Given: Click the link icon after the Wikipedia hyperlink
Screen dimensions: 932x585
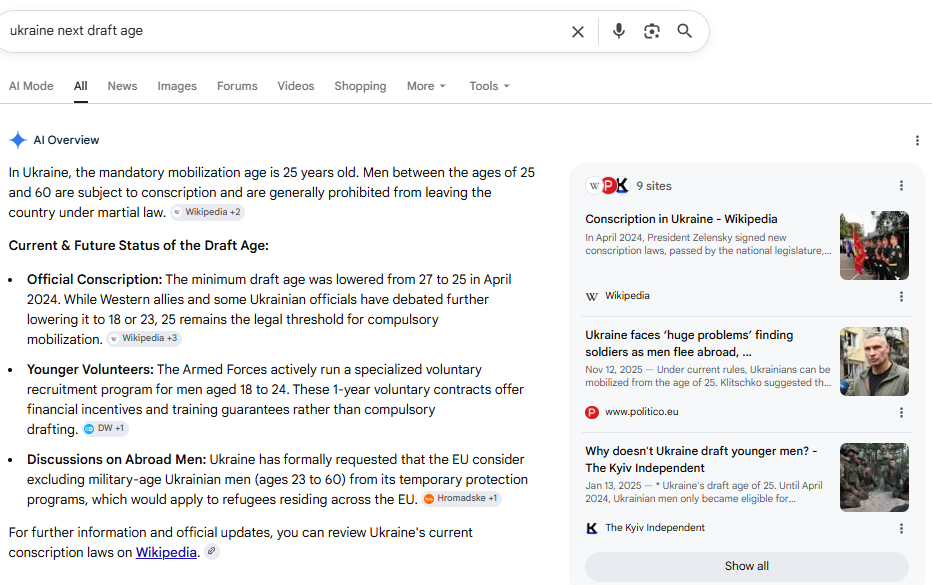Looking at the screenshot, I should [x=212, y=551].
